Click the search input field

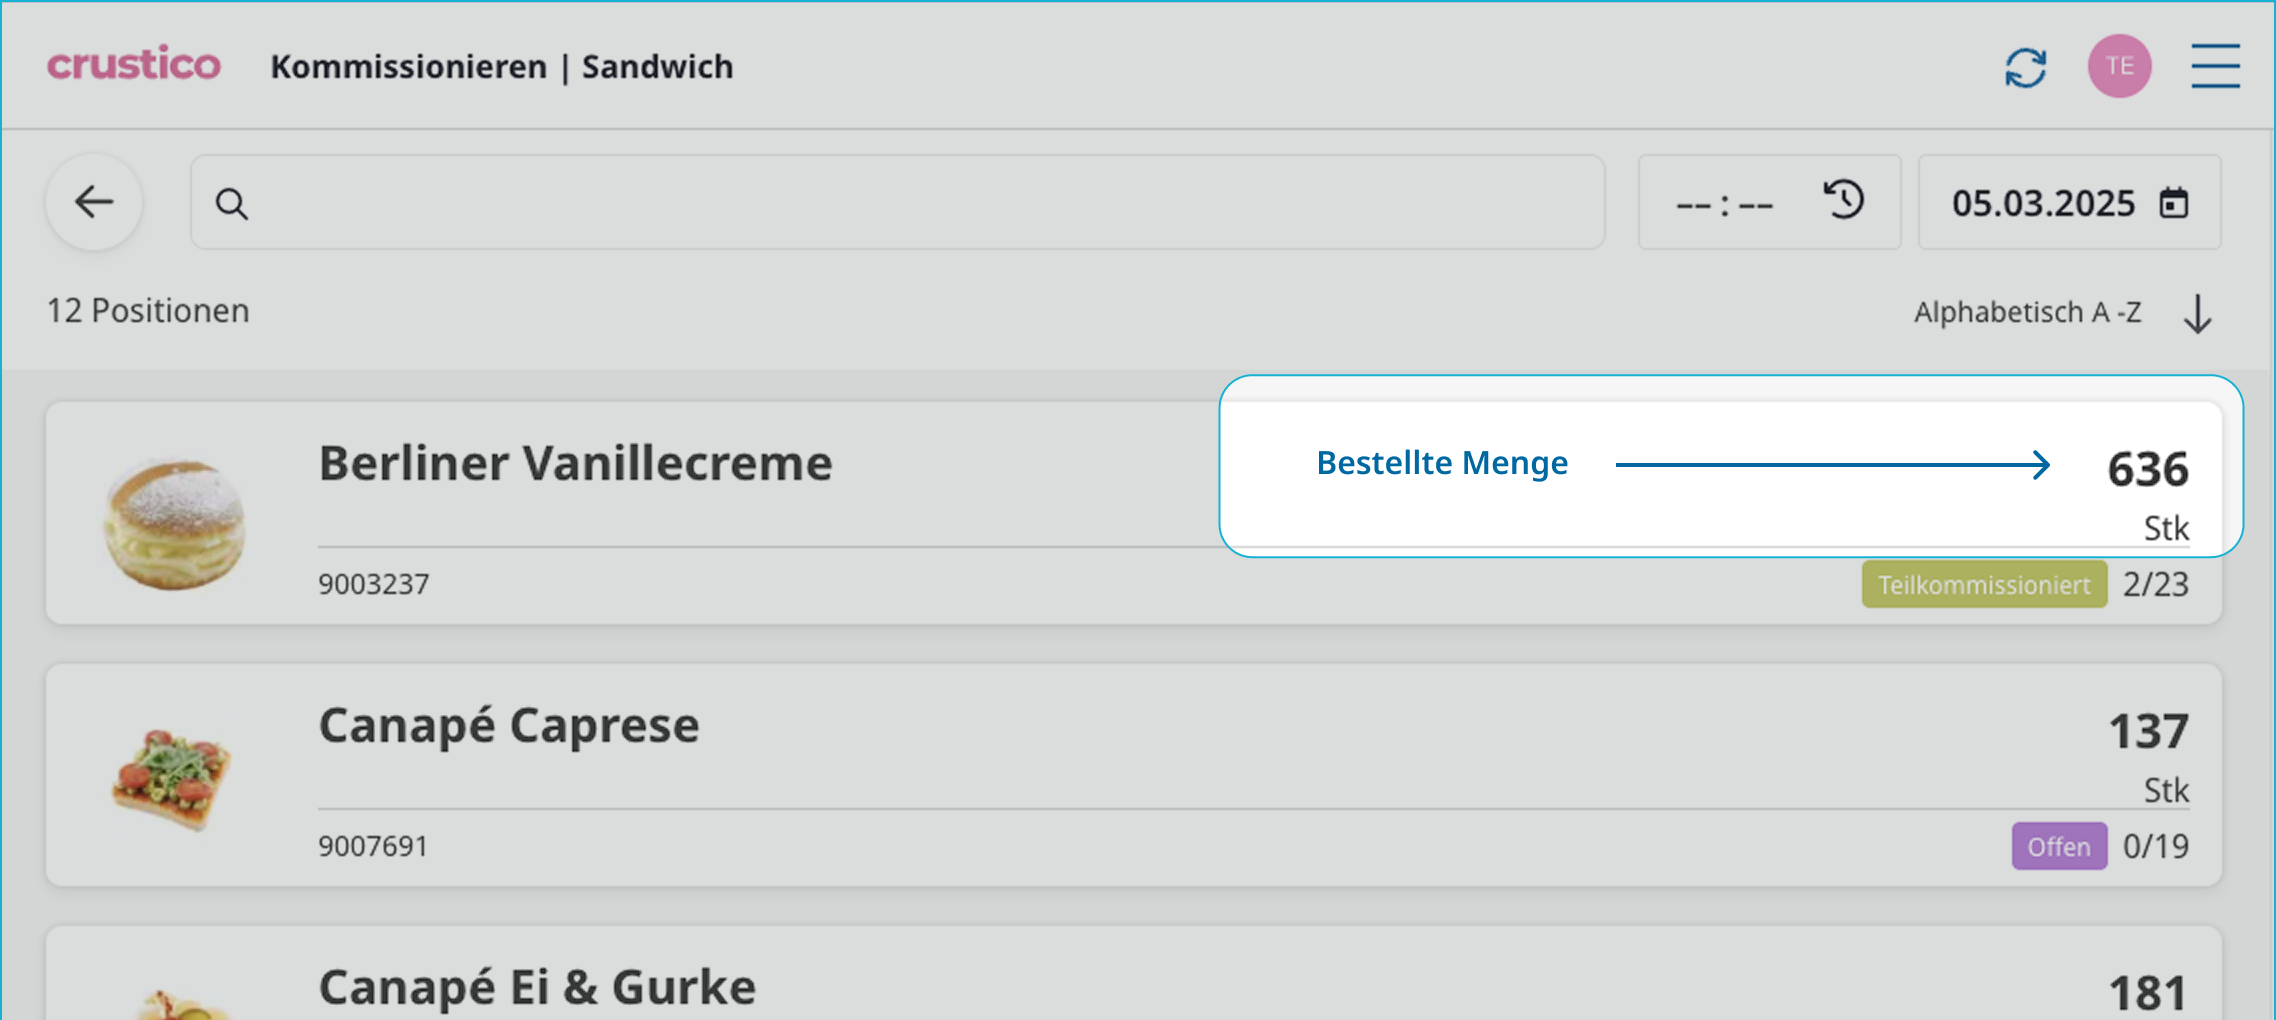[900, 203]
